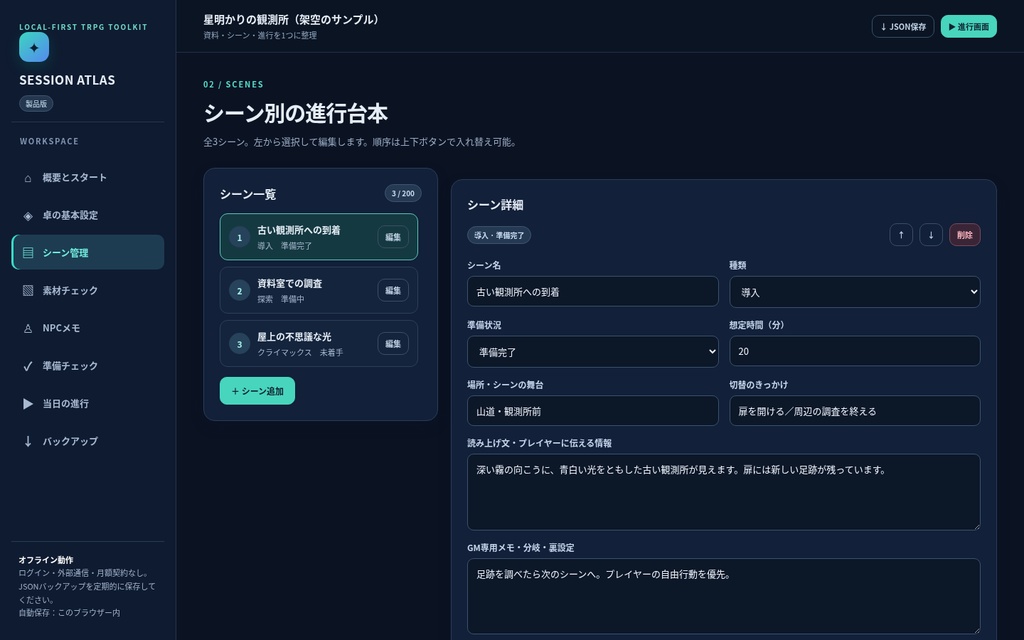Click into the 読み上げ文 textarea
This screenshot has height=640, width=1024.
[x=724, y=492]
